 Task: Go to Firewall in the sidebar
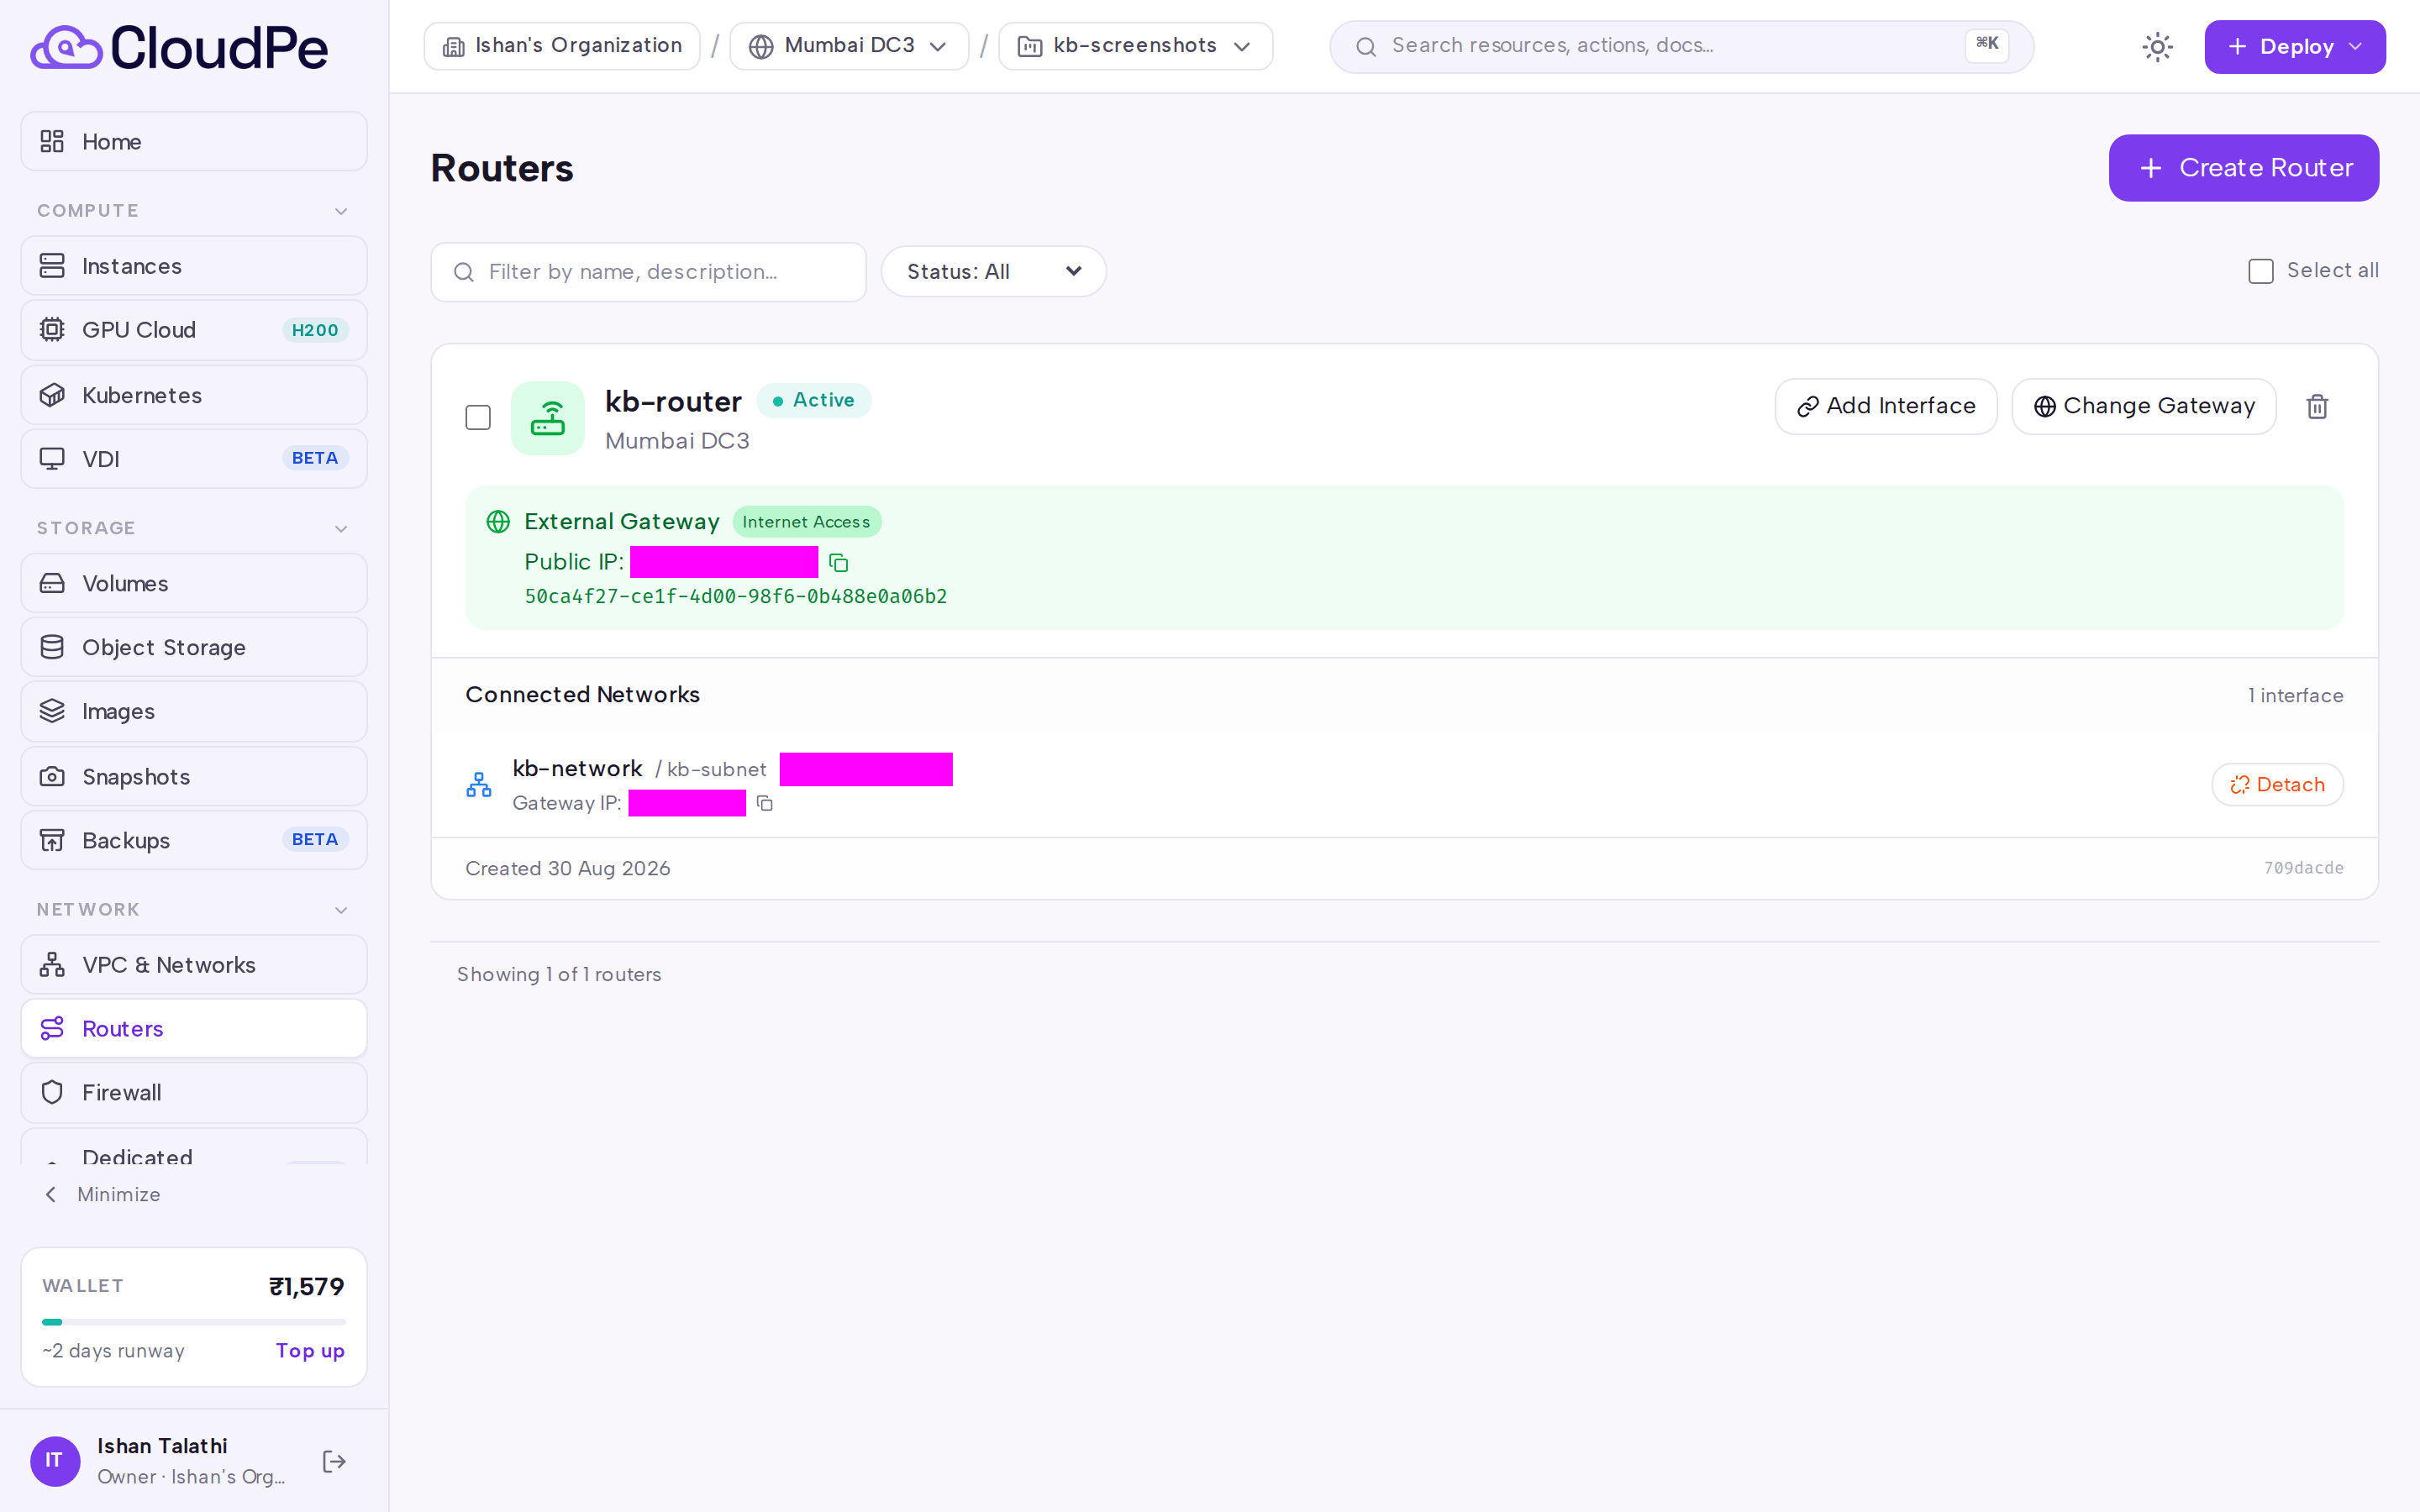(194, 1092)
